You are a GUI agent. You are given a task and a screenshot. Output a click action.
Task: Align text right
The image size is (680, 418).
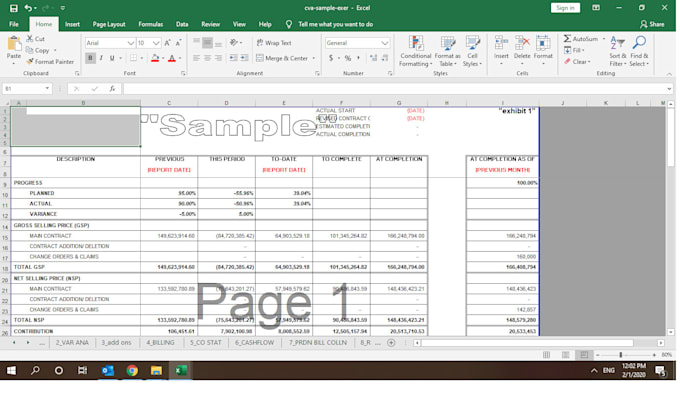point(218,58)
